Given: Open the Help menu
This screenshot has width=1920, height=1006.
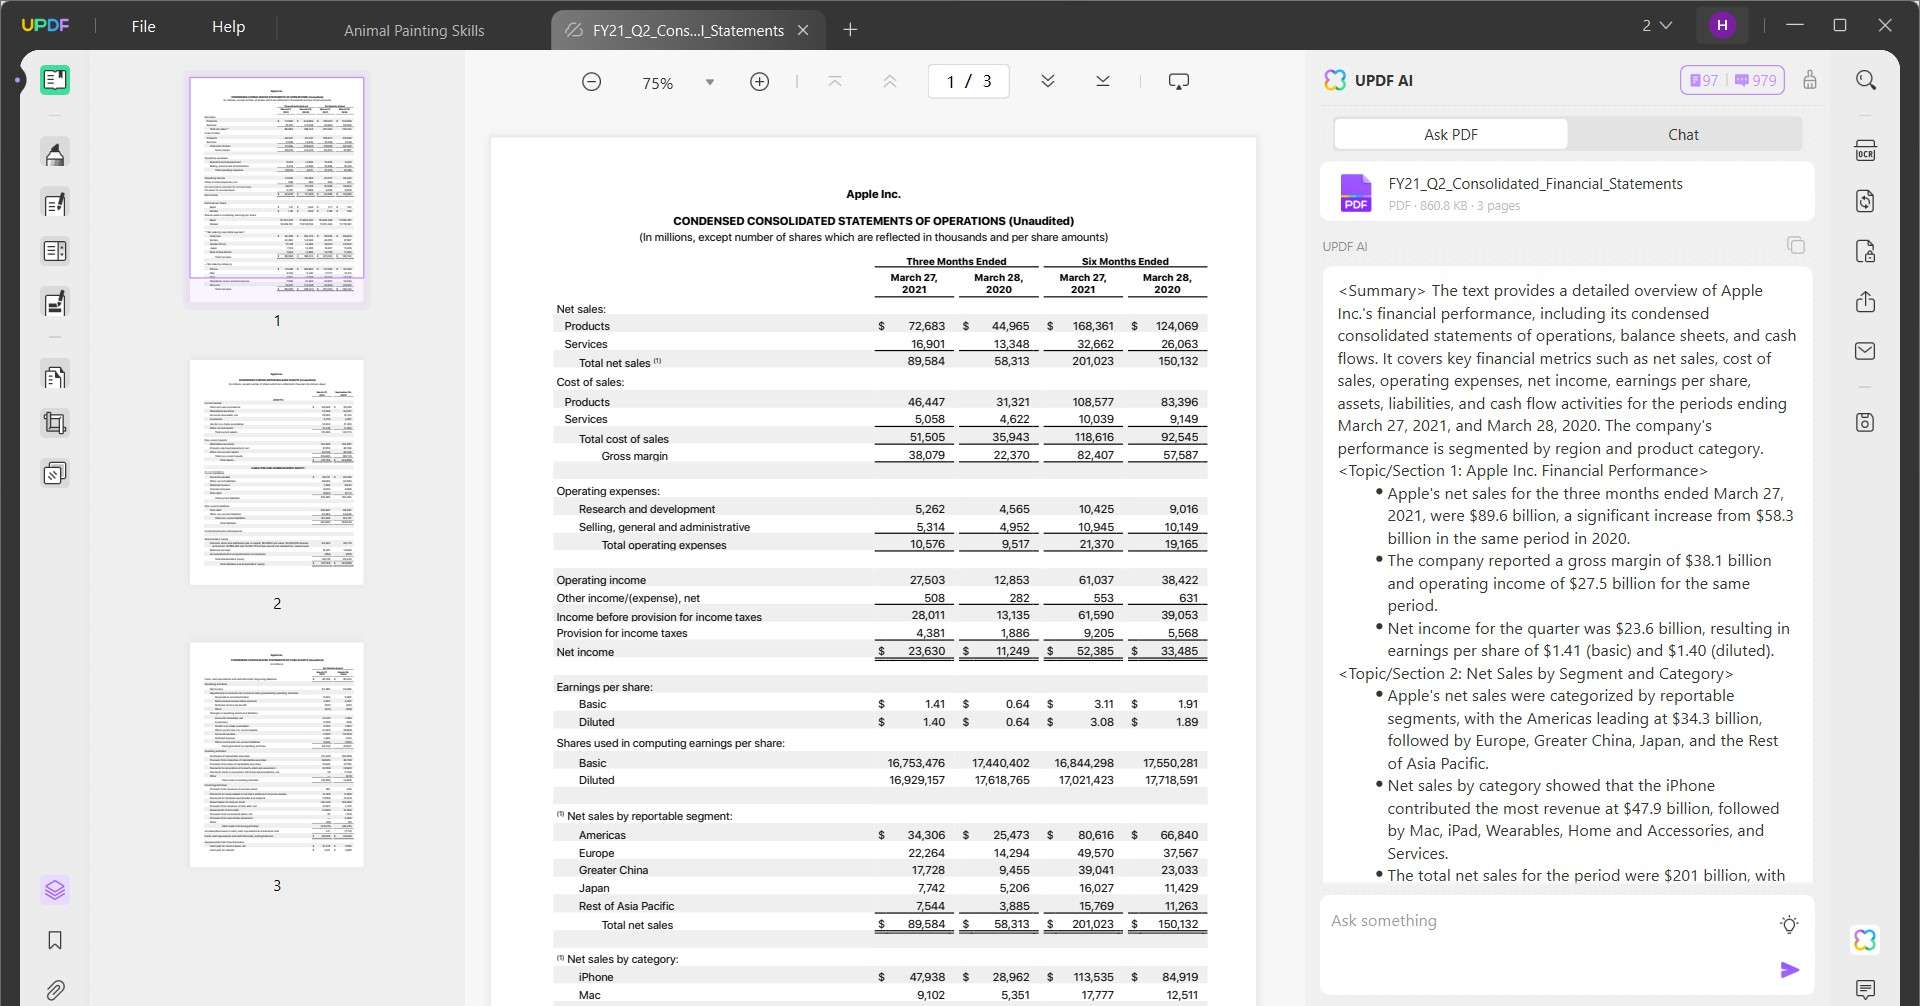Looking at the screenshot, I should (x=228, y=26).
